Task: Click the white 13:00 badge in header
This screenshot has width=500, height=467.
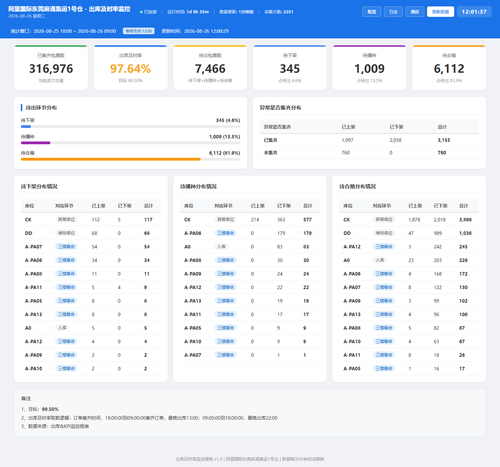Action: pos(139,31)
